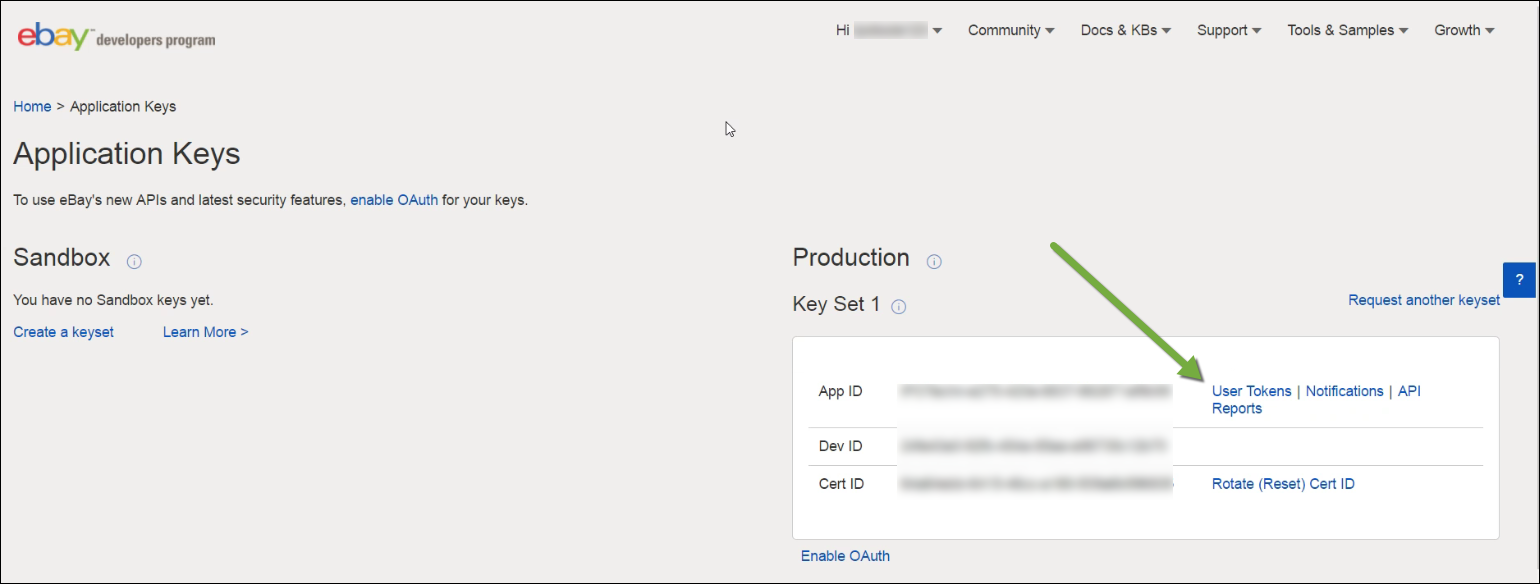Click the eBay developers program logo
Image resolution: width=1540 pixels, height=584 pixels.
click(x=116, y=37)
